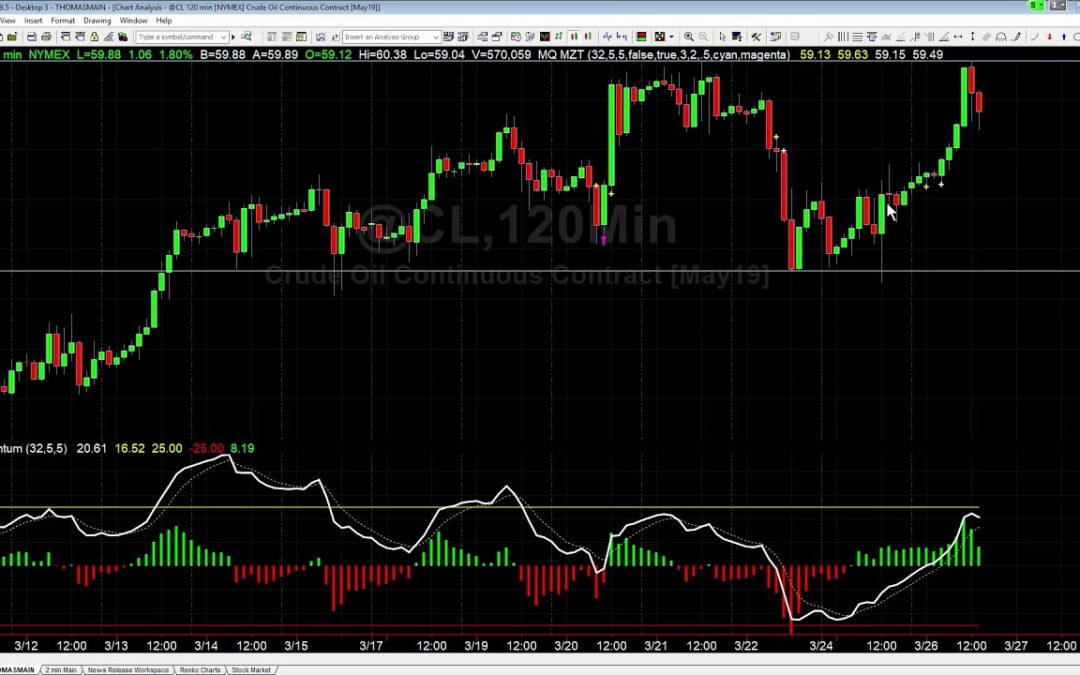
Task: Click the green S icon in title bar
Action: click(1035, 6)
